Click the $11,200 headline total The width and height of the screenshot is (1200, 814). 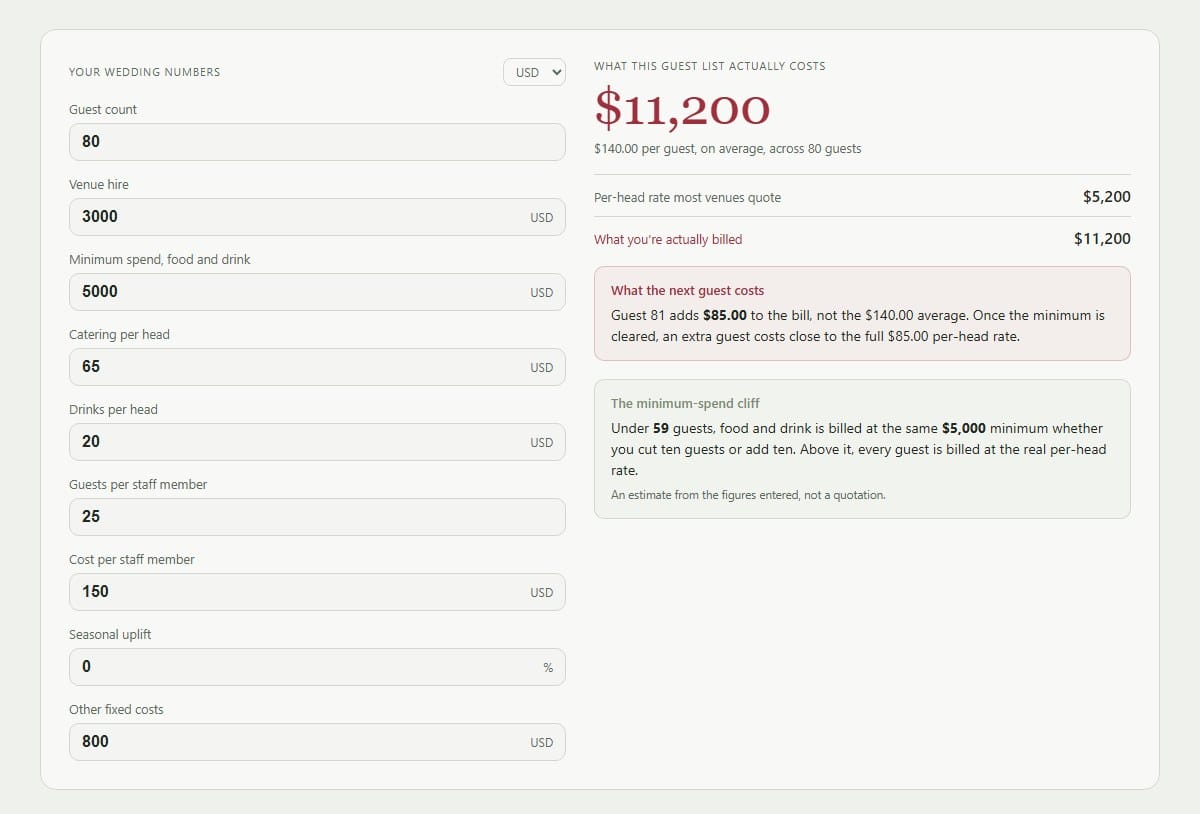pyautogui.click(x=682, y=109)
